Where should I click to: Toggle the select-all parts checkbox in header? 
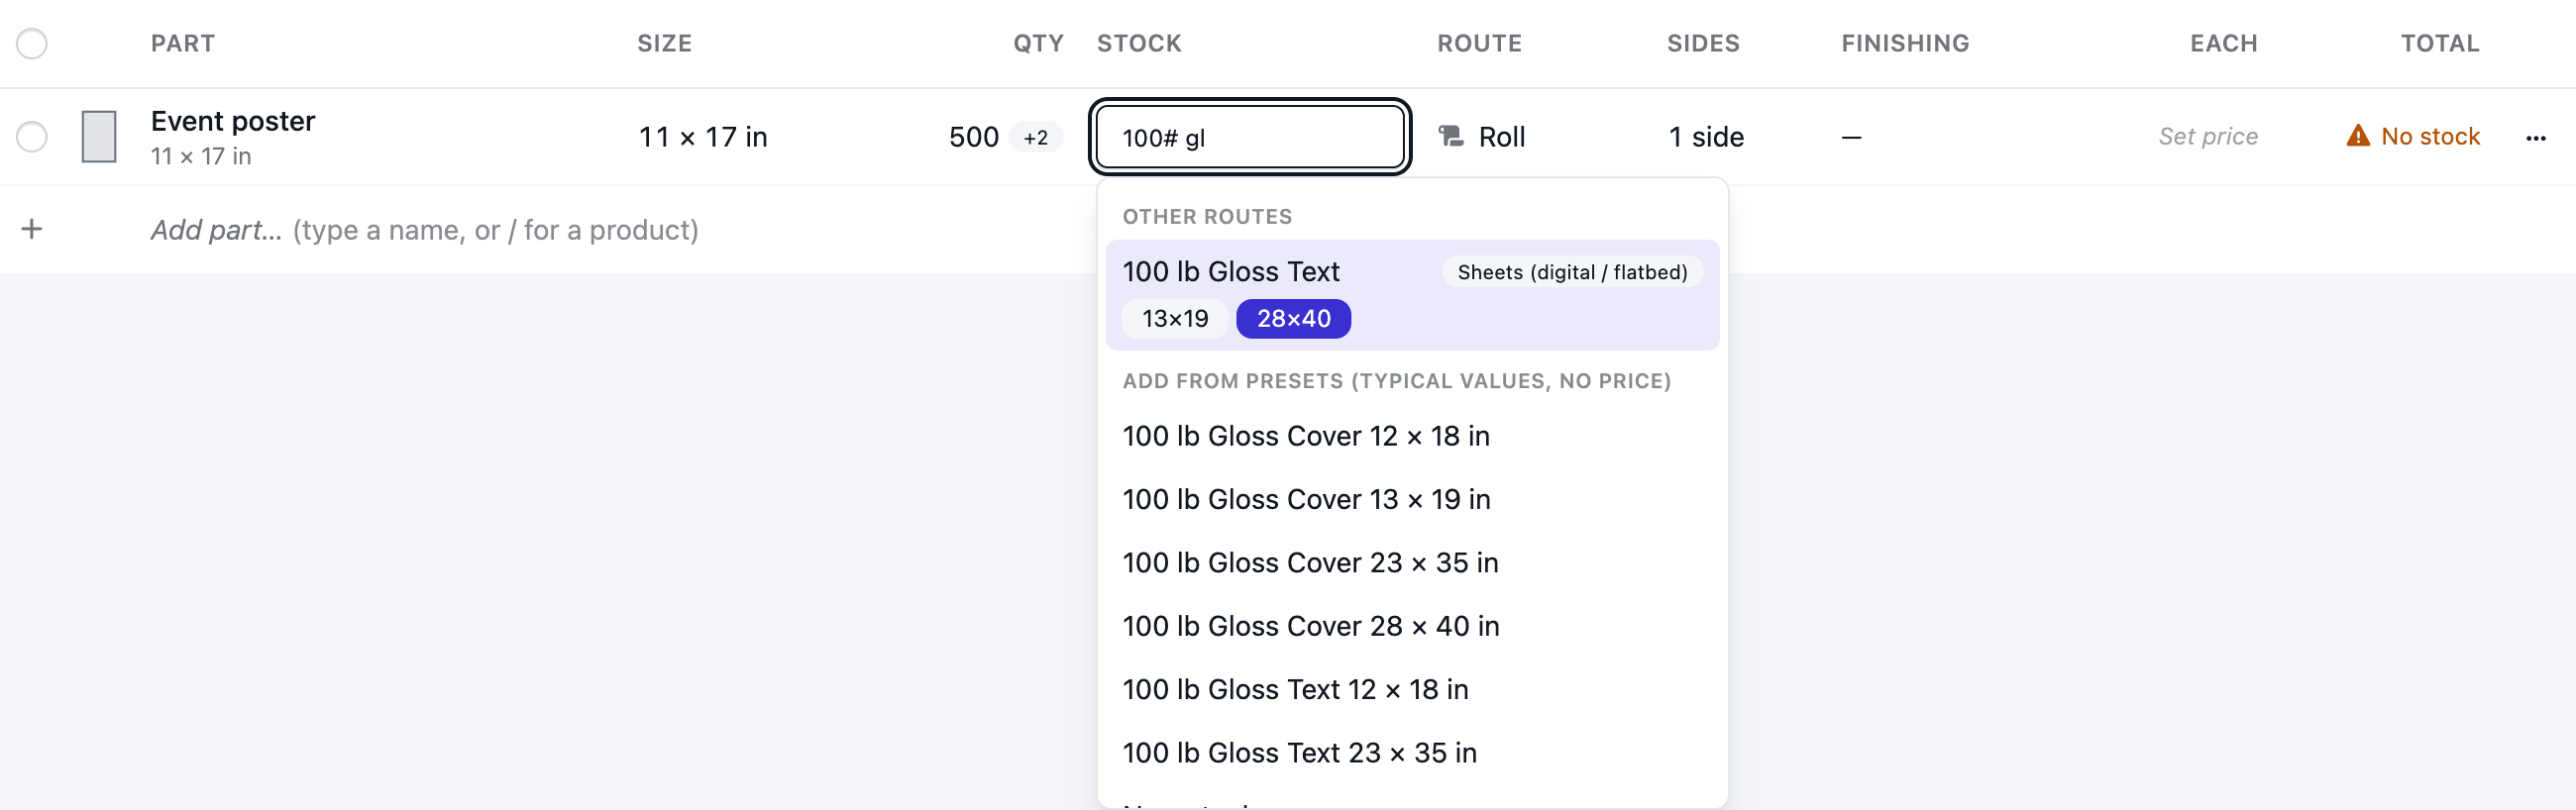[x=32, y=43]
